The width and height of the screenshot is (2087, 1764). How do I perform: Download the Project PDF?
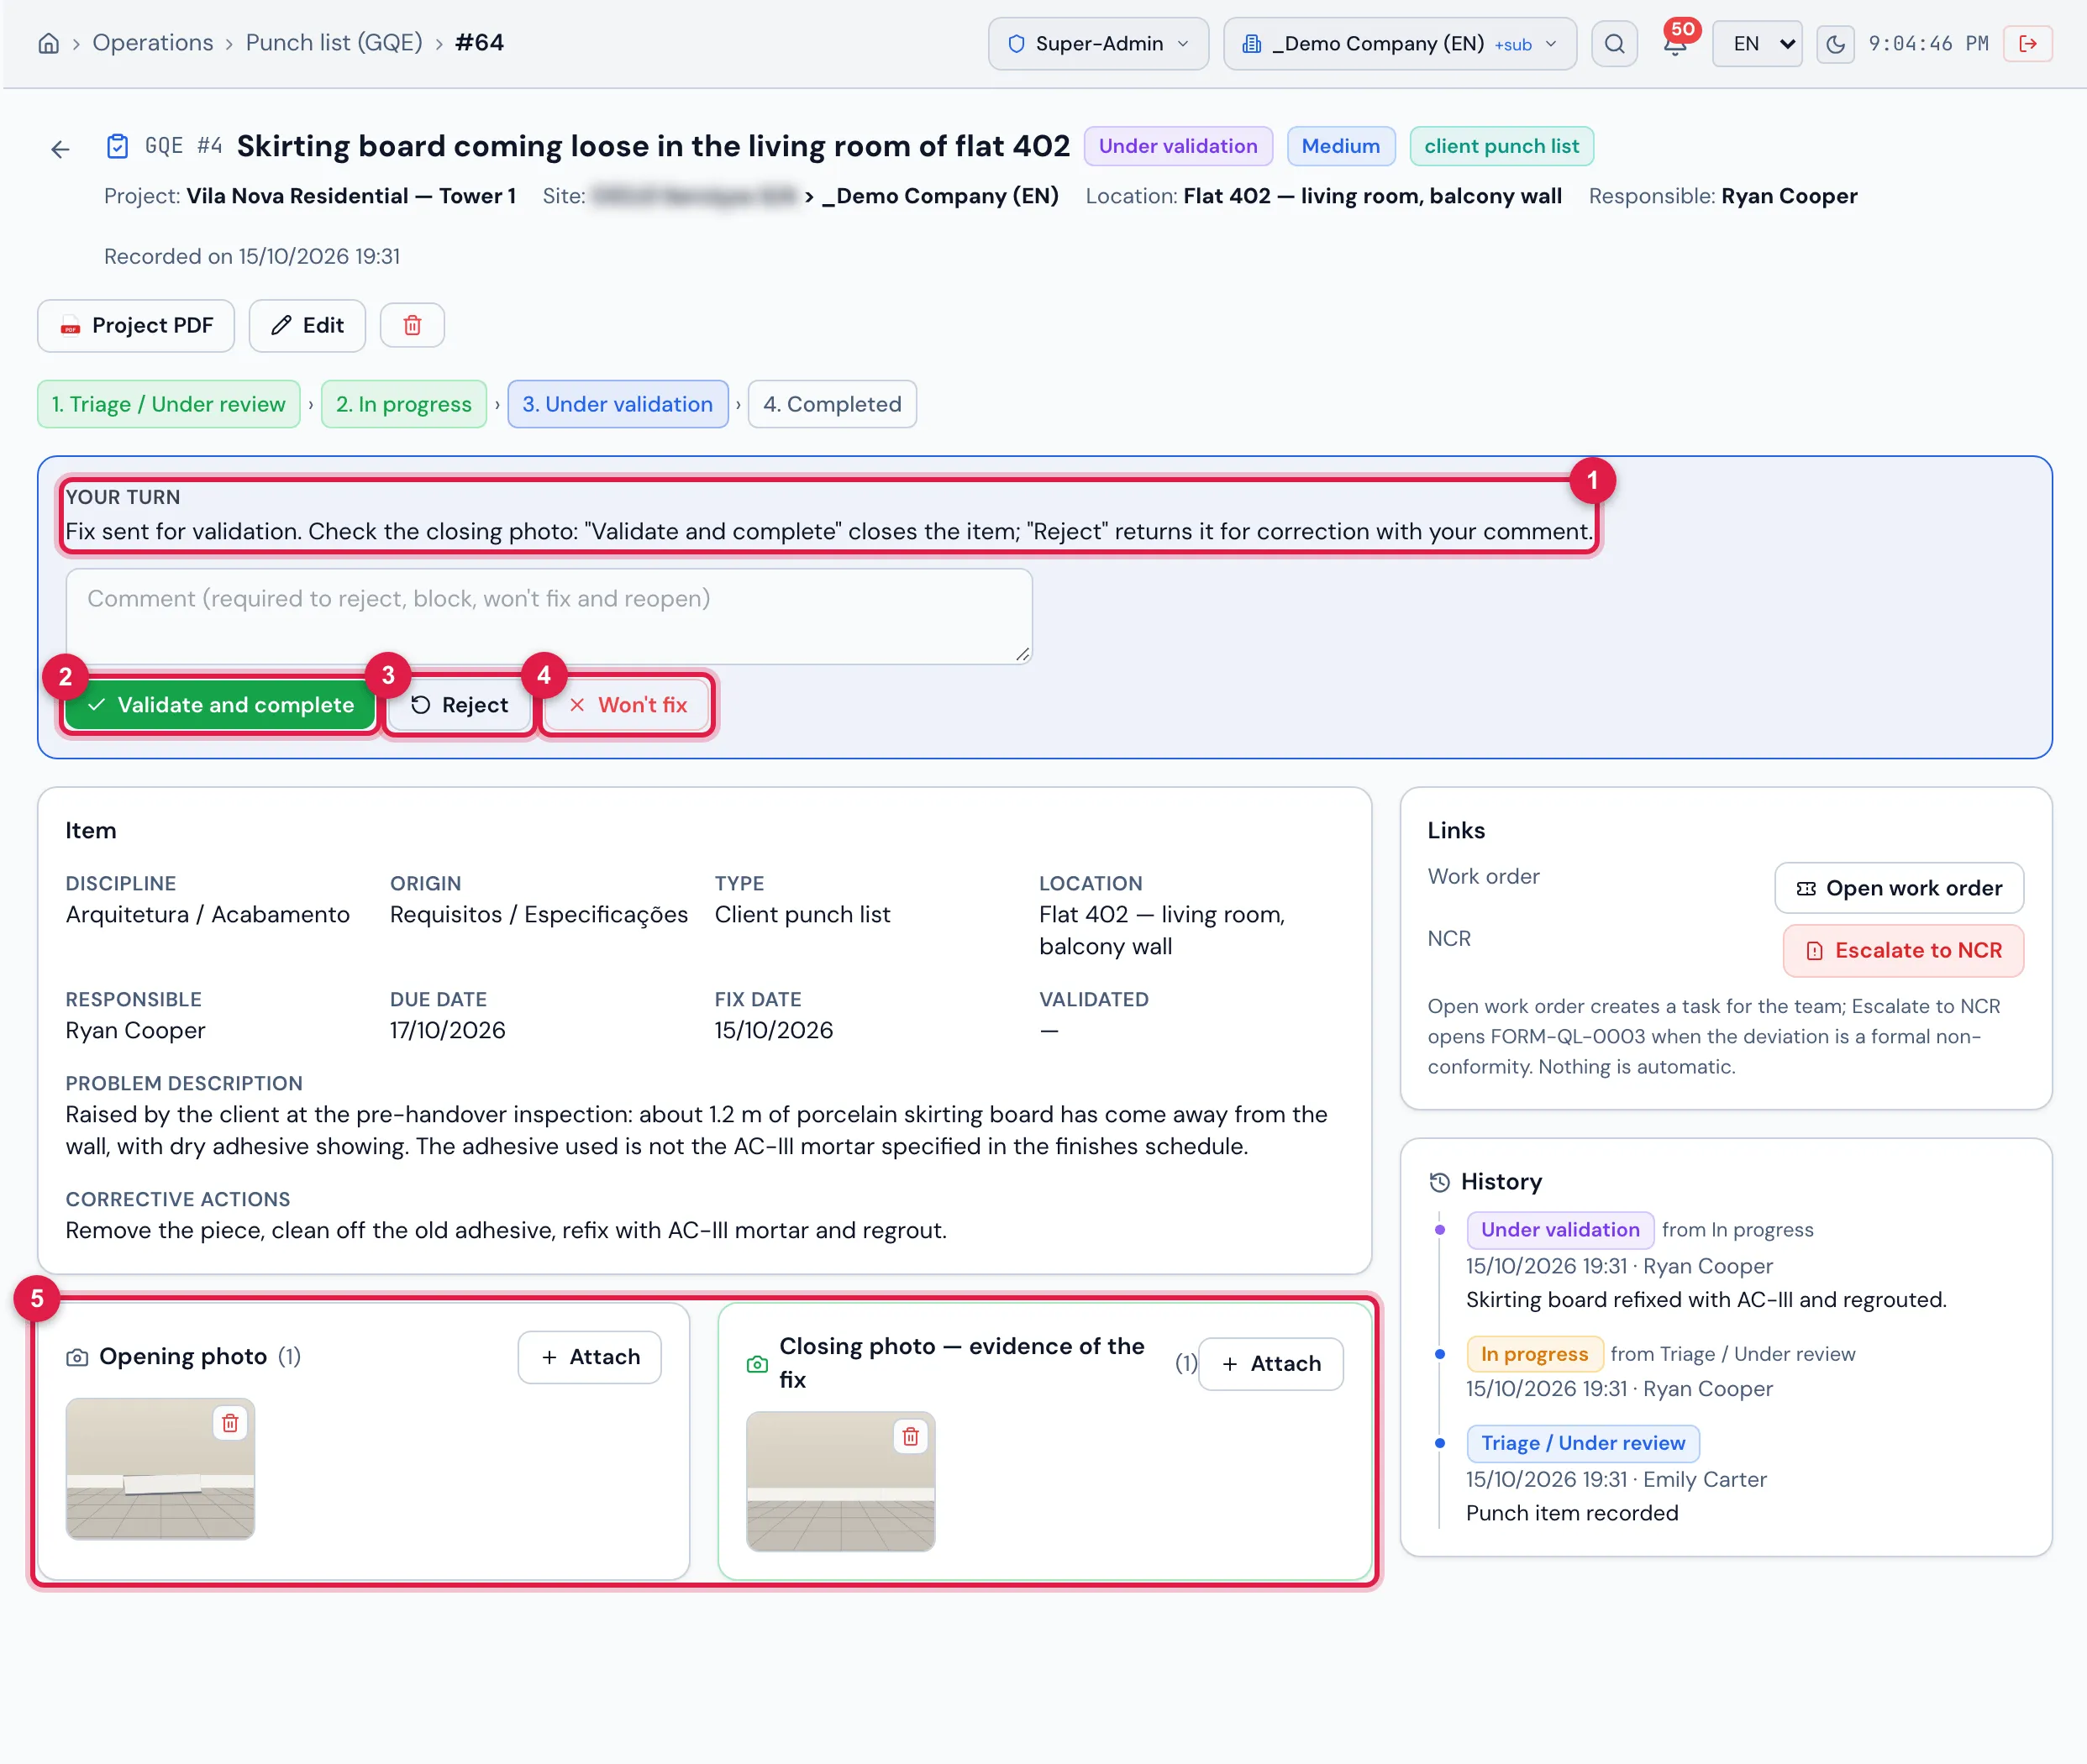pyautogui.click(x=136, y=325)
